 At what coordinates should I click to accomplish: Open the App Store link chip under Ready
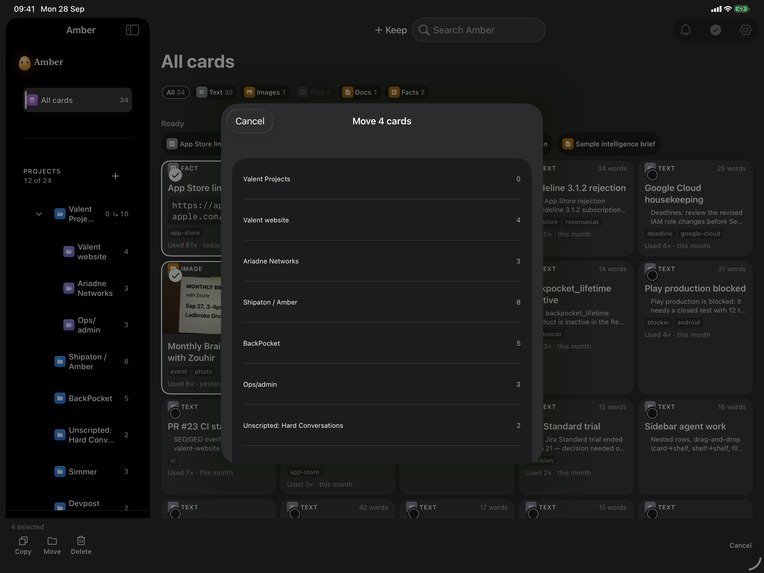[x=193, y=144]
